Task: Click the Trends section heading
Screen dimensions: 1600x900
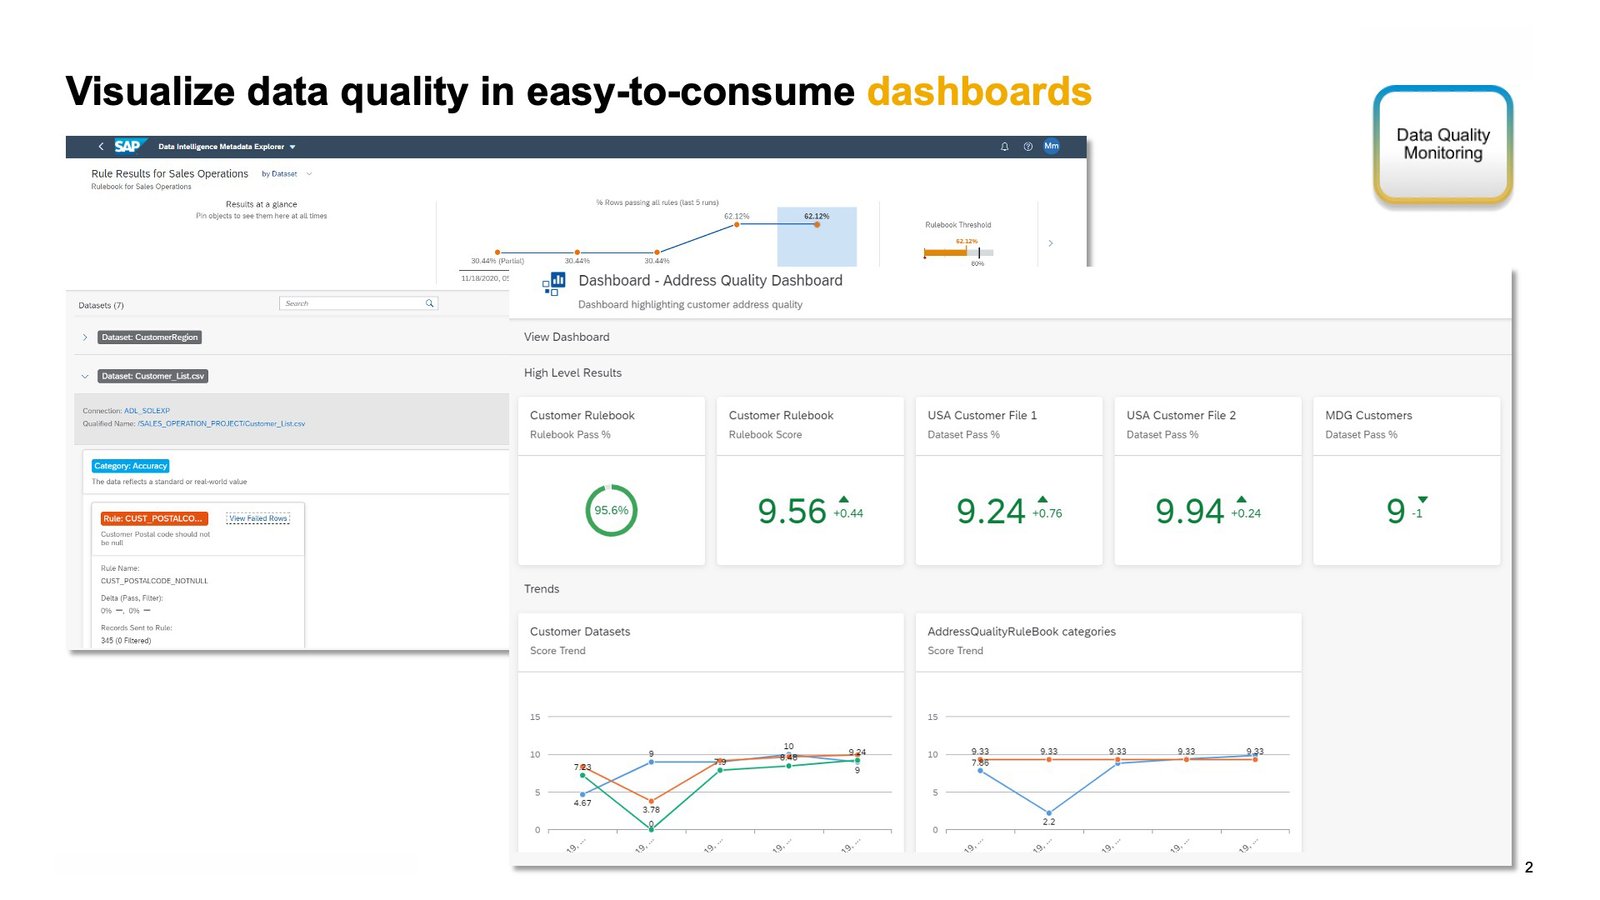Action: (542, 589)
